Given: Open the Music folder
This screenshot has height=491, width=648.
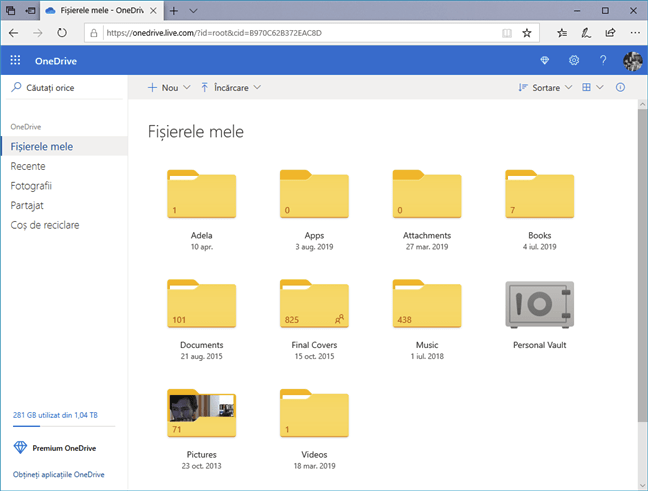Looking at the screenshot, I should pyautogui.click(x=427, y=303).
